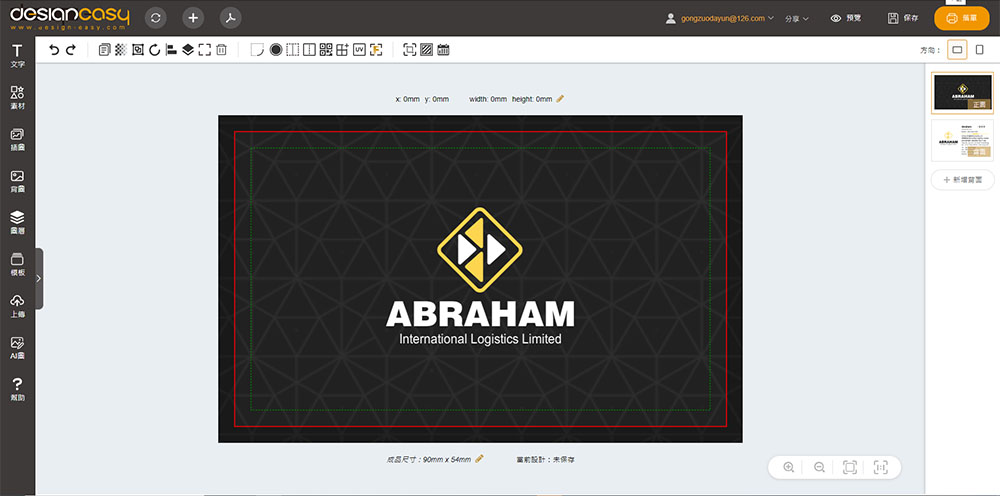
Task: Click the trash can delete icon
Action: [221, 50]
